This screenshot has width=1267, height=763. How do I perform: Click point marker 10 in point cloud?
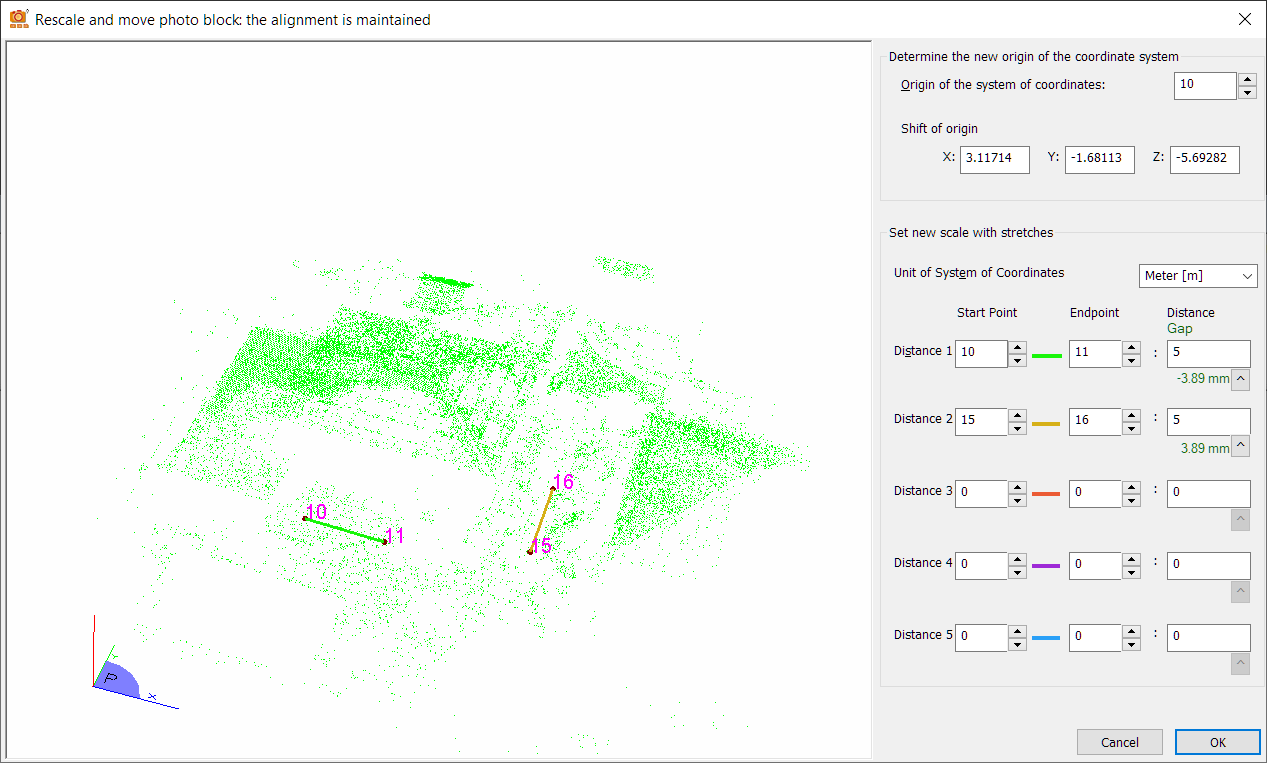coord(305,518)
